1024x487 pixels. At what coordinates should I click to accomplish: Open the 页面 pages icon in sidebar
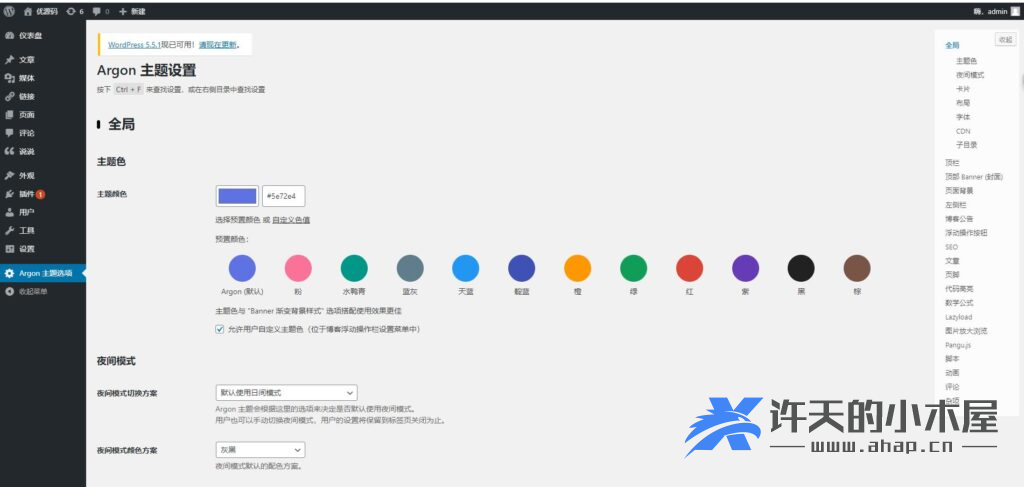(9, 114)
